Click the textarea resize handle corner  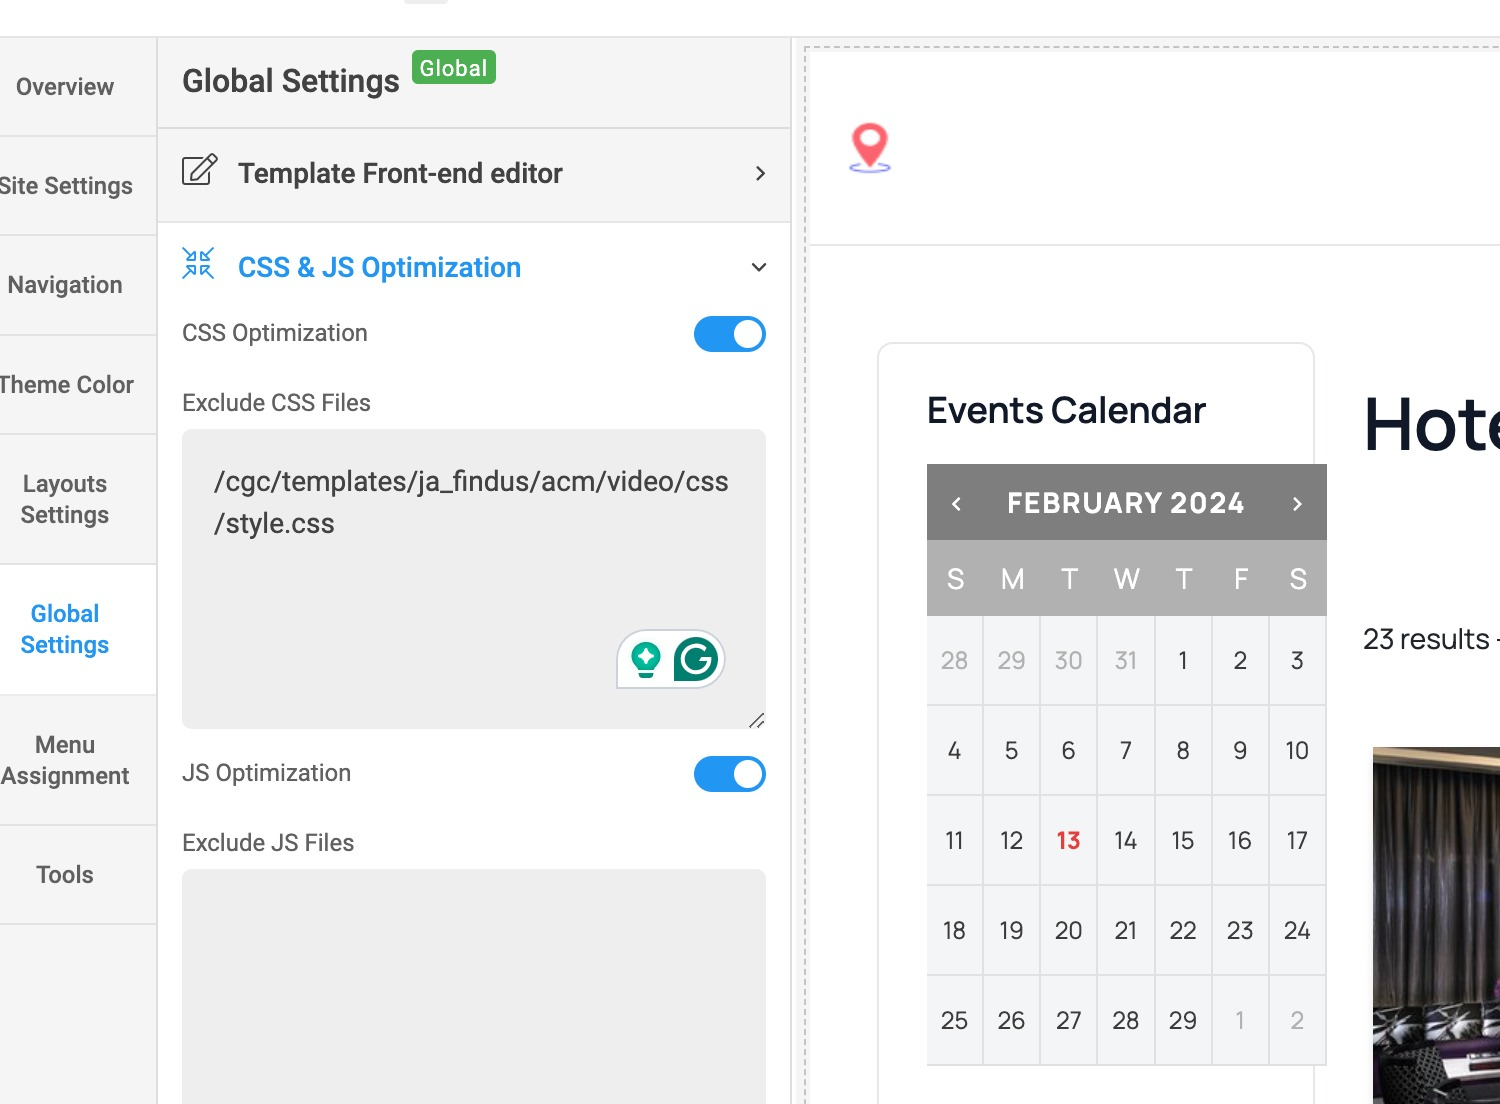(757, 720)
